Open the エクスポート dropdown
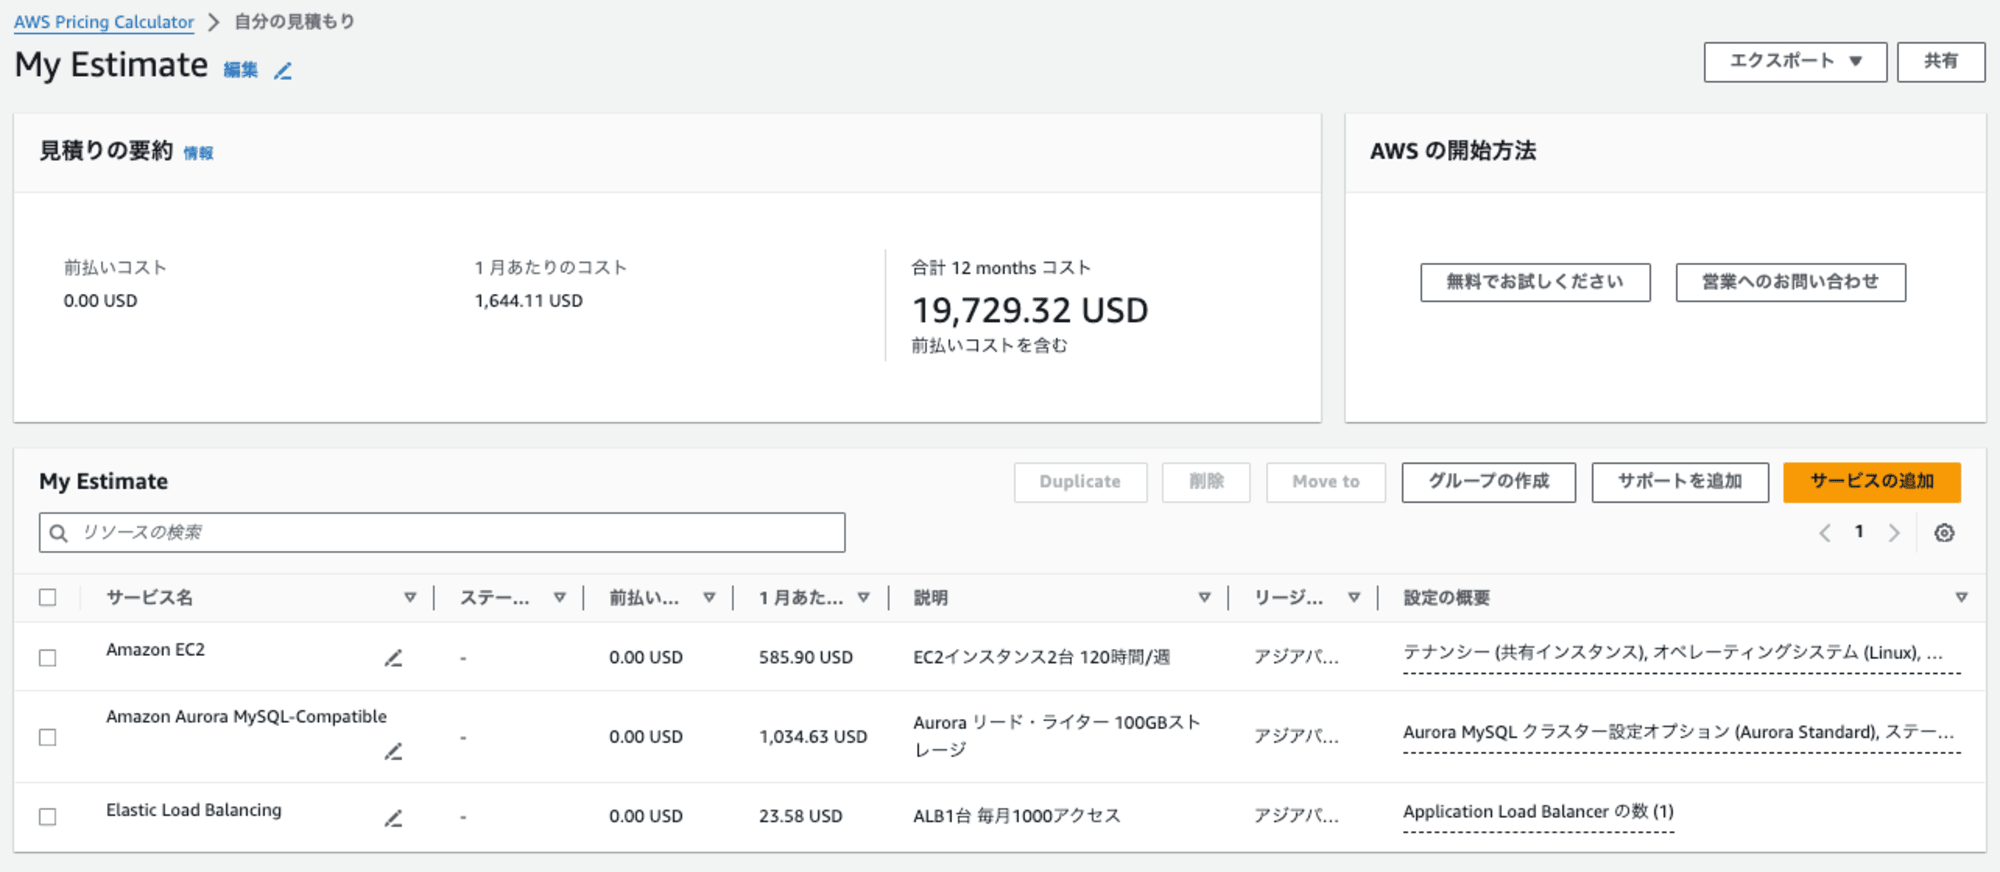2000x872 pixels. click(x=1795, y=61)
